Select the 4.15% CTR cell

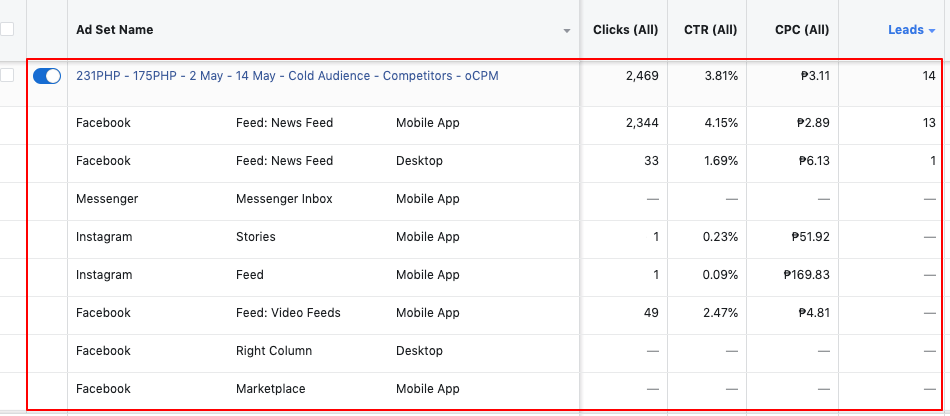[720, 123]
